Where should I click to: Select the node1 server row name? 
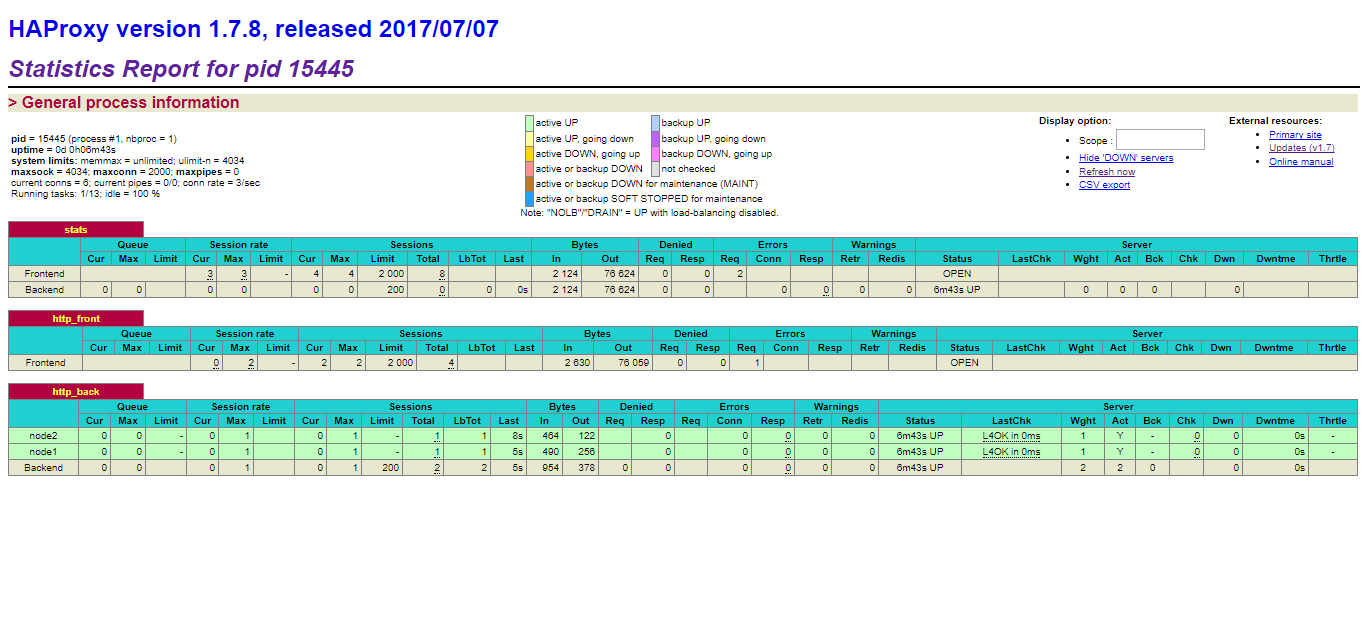click(x=44, y=452)
